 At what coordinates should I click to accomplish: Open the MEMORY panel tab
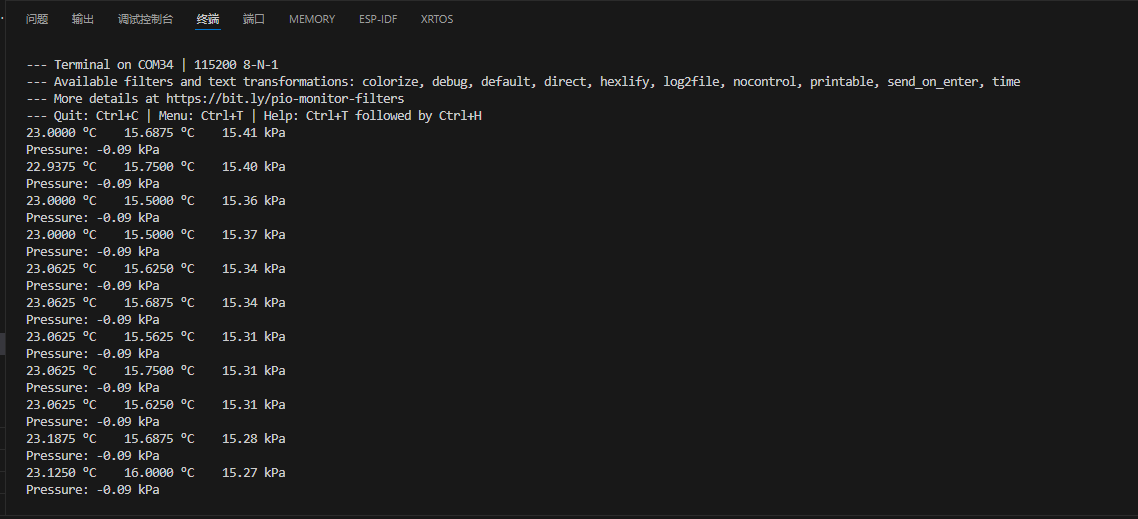coord(312,19)
